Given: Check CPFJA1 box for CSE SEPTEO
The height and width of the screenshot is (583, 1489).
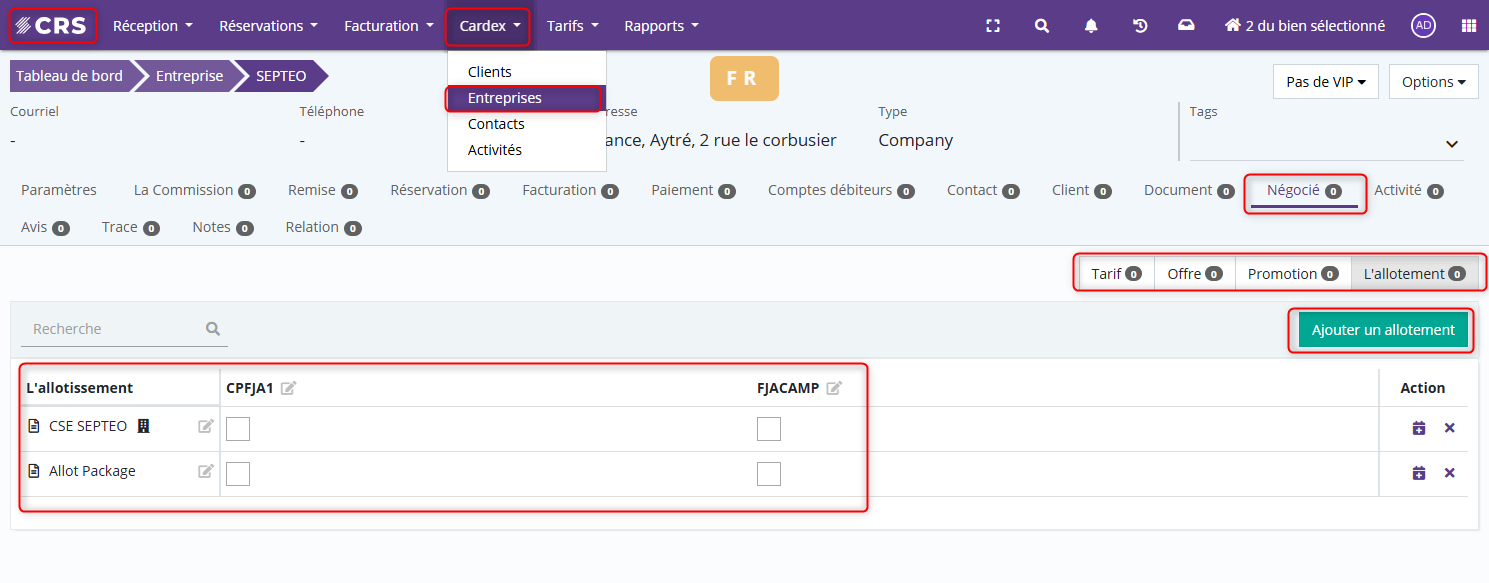Looking at the screenshot, I should pos(238,429).
